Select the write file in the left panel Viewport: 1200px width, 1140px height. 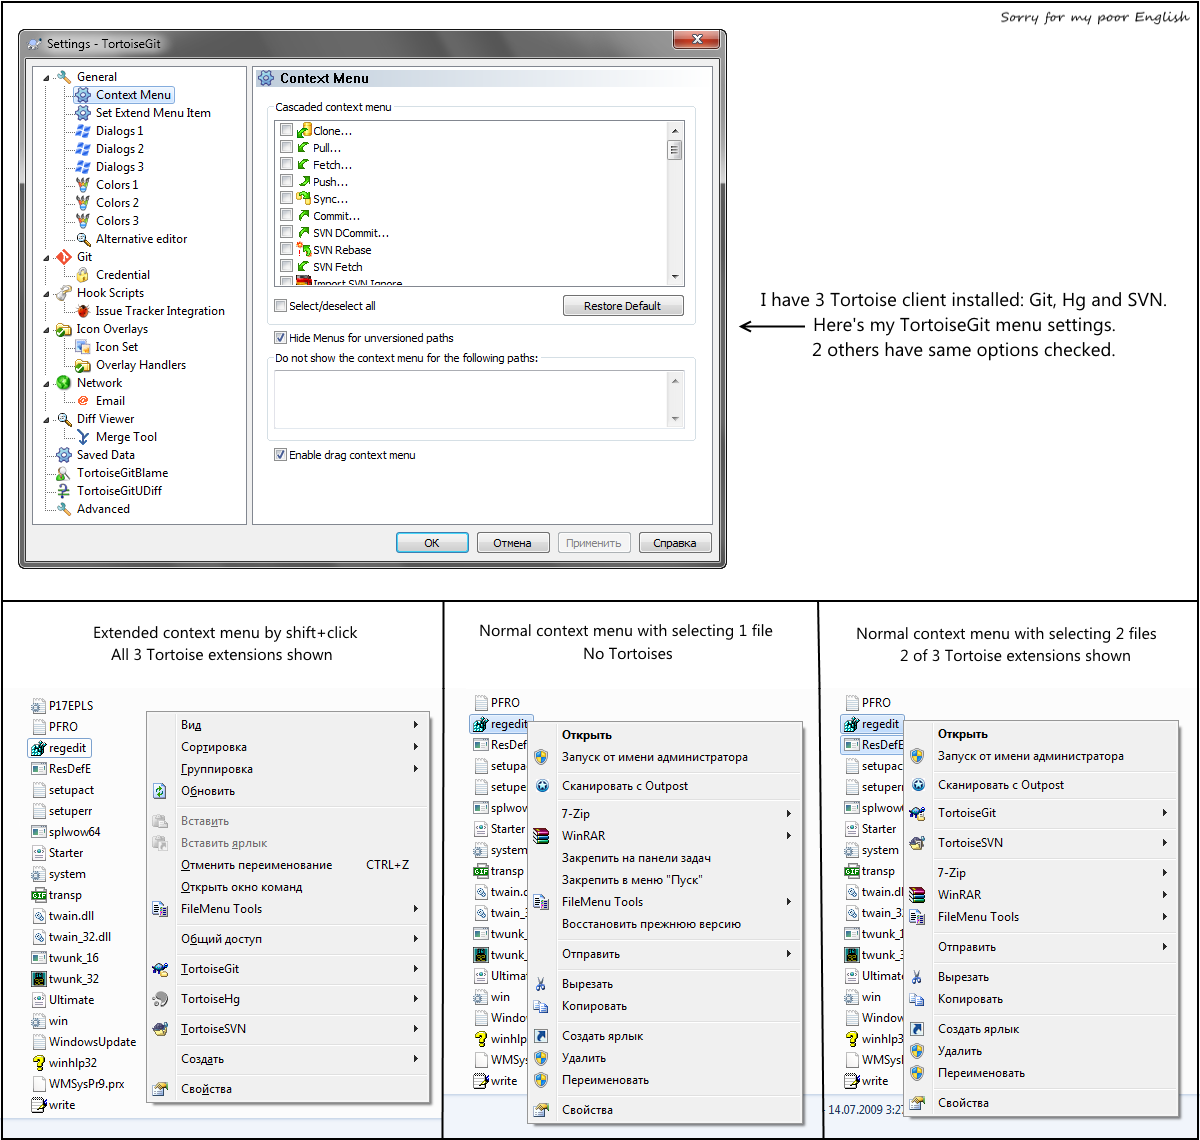(x=62, y=1105)
